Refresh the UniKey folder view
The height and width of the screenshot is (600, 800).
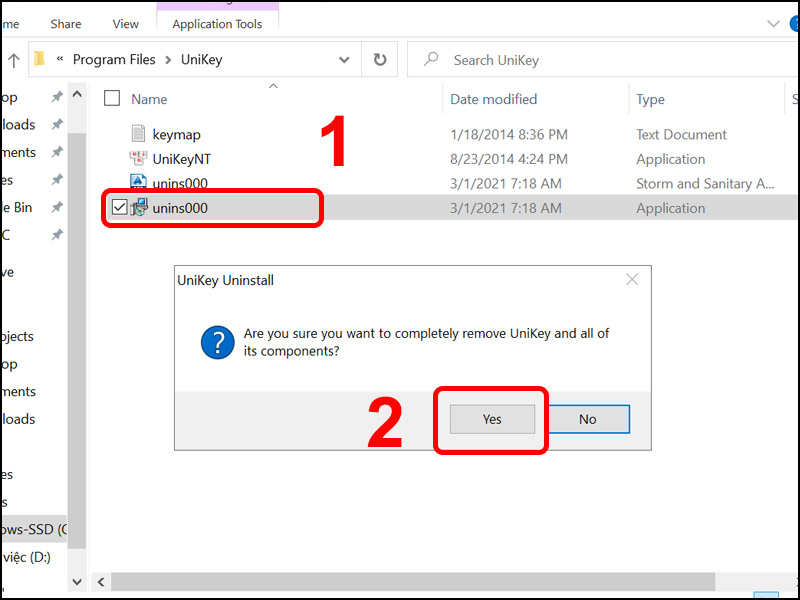[380, 60]
